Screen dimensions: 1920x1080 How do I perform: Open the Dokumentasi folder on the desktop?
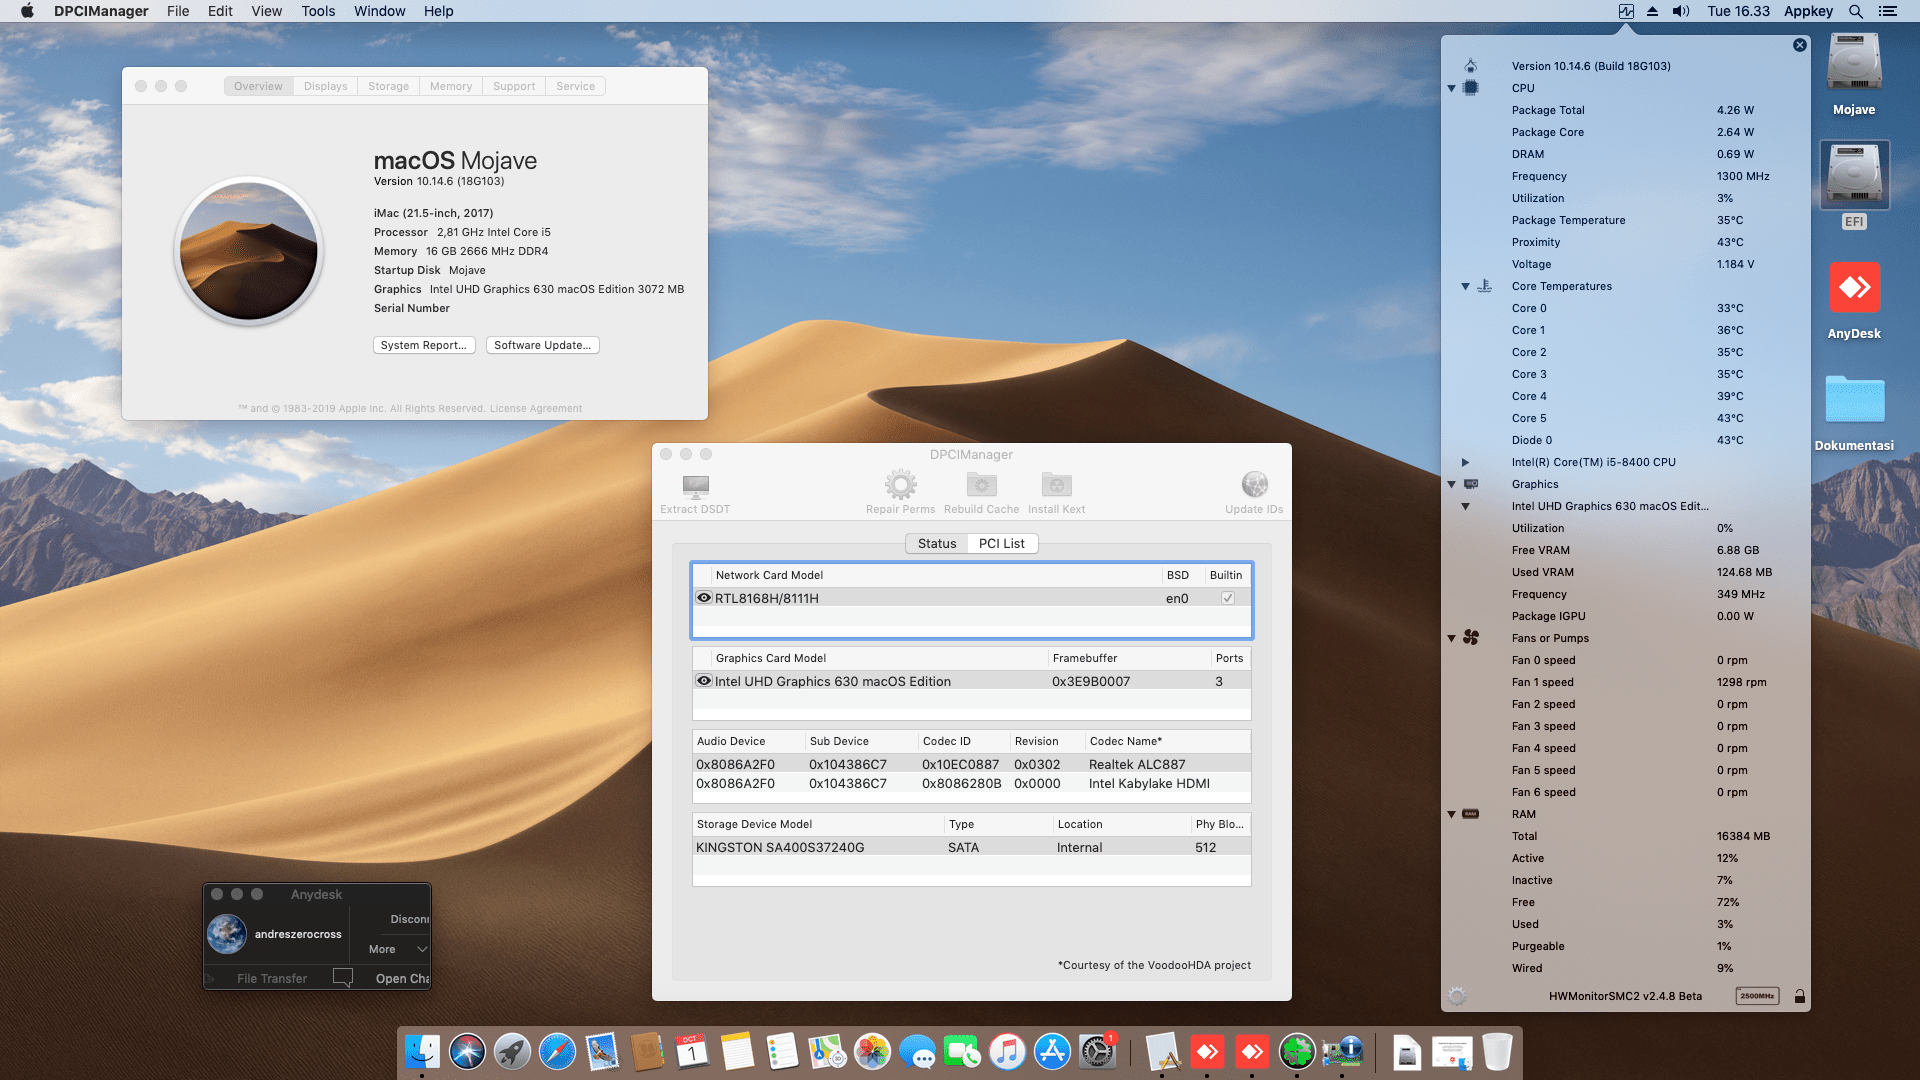1854,401
